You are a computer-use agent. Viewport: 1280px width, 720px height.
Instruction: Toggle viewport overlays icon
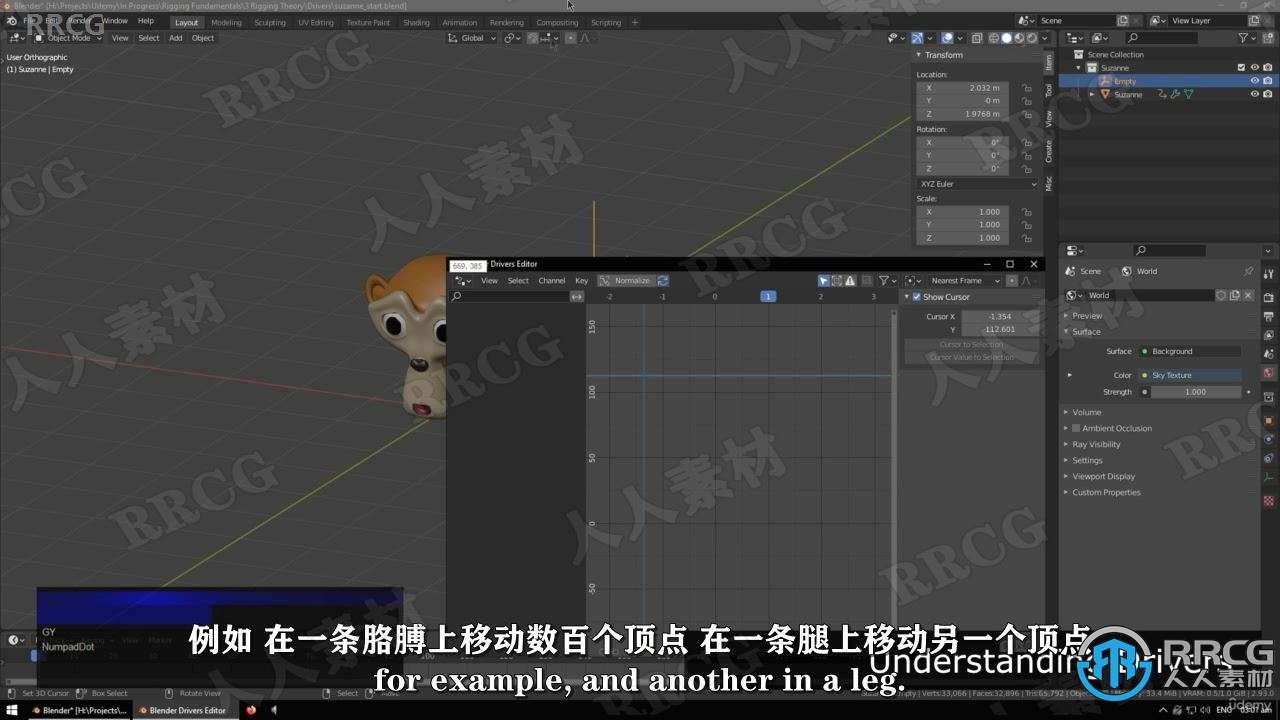point(947,38)
